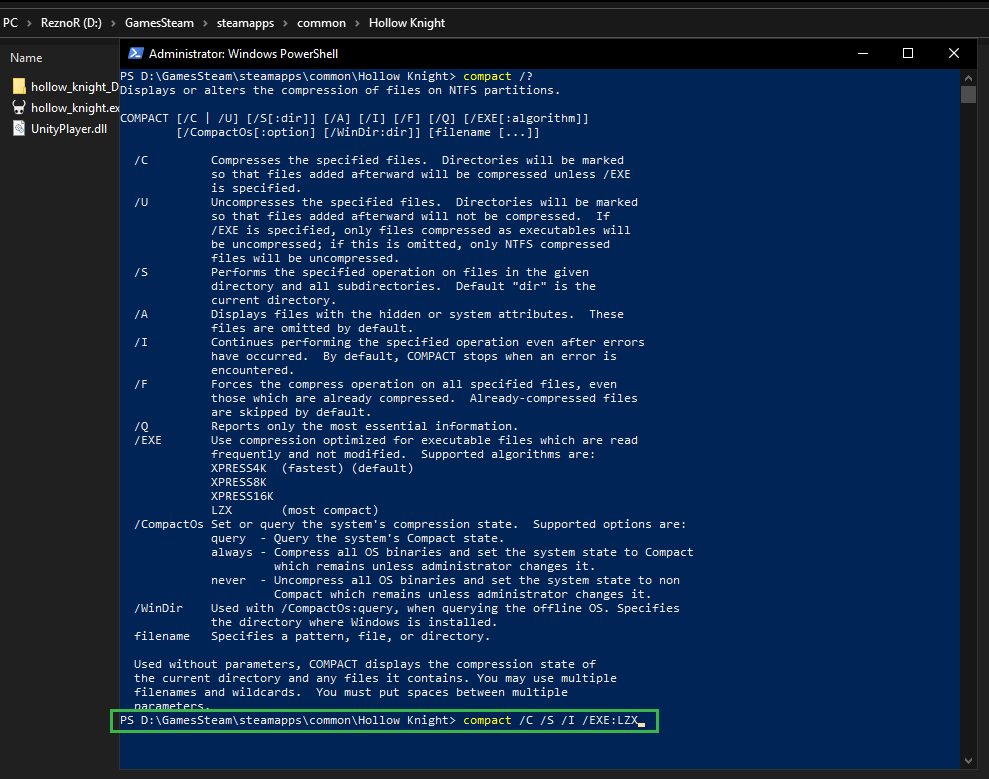Click the /WinDir option label

tap(158, 608)
